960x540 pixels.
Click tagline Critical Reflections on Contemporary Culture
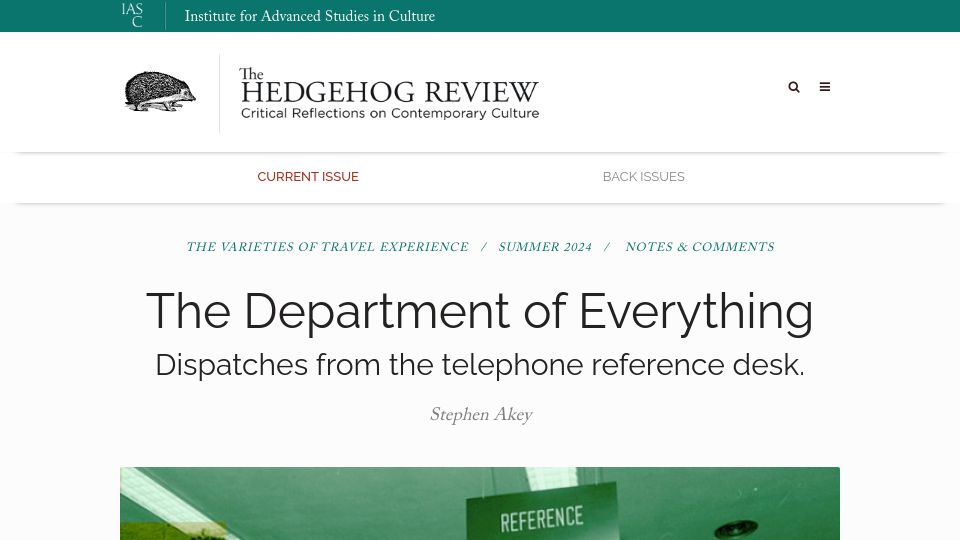tap(390, 113)
